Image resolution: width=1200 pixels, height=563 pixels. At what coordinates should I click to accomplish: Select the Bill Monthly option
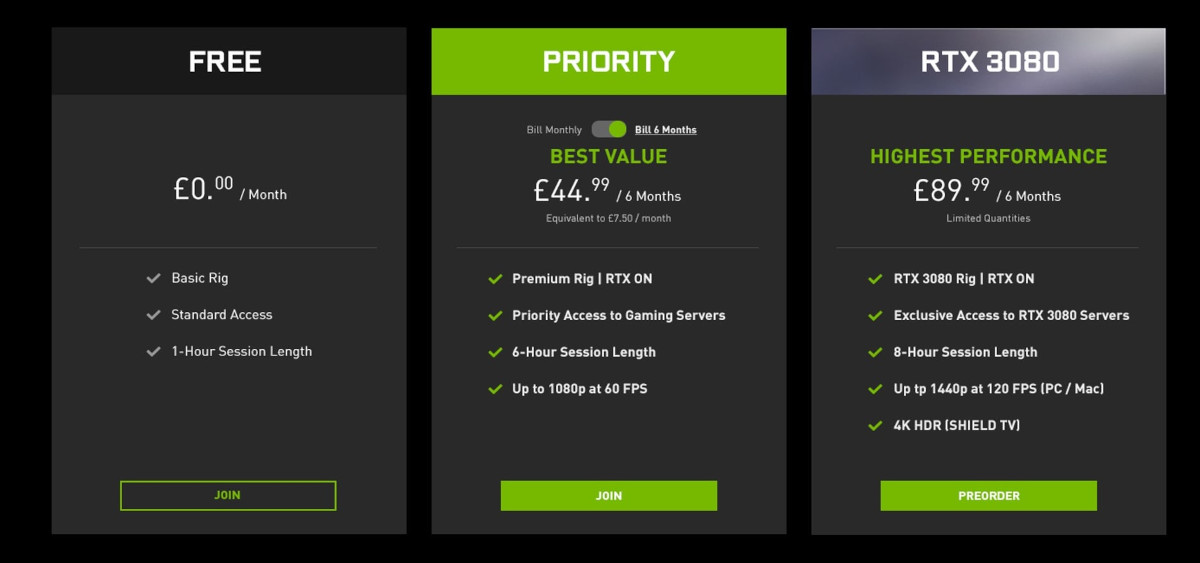click(x=554, y=130)
